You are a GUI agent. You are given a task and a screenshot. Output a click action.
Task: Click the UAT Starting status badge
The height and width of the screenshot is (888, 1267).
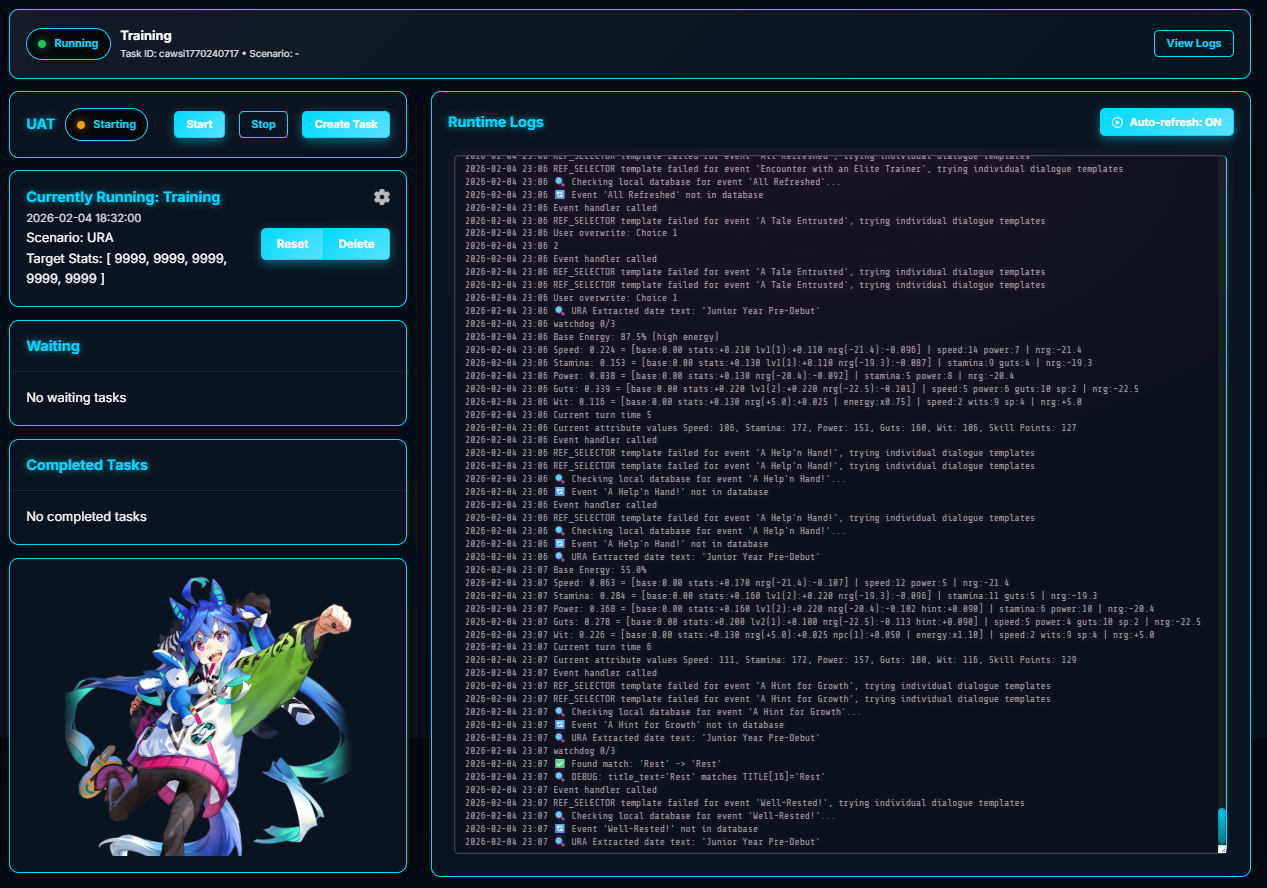(106, 125)
